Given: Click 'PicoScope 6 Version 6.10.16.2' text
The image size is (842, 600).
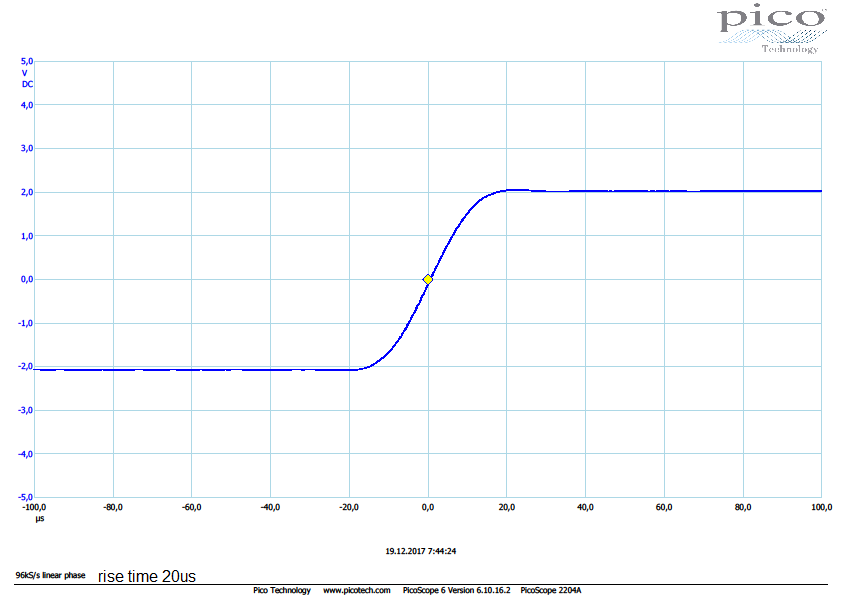Looking at the screenshot, I should [456, 590].
